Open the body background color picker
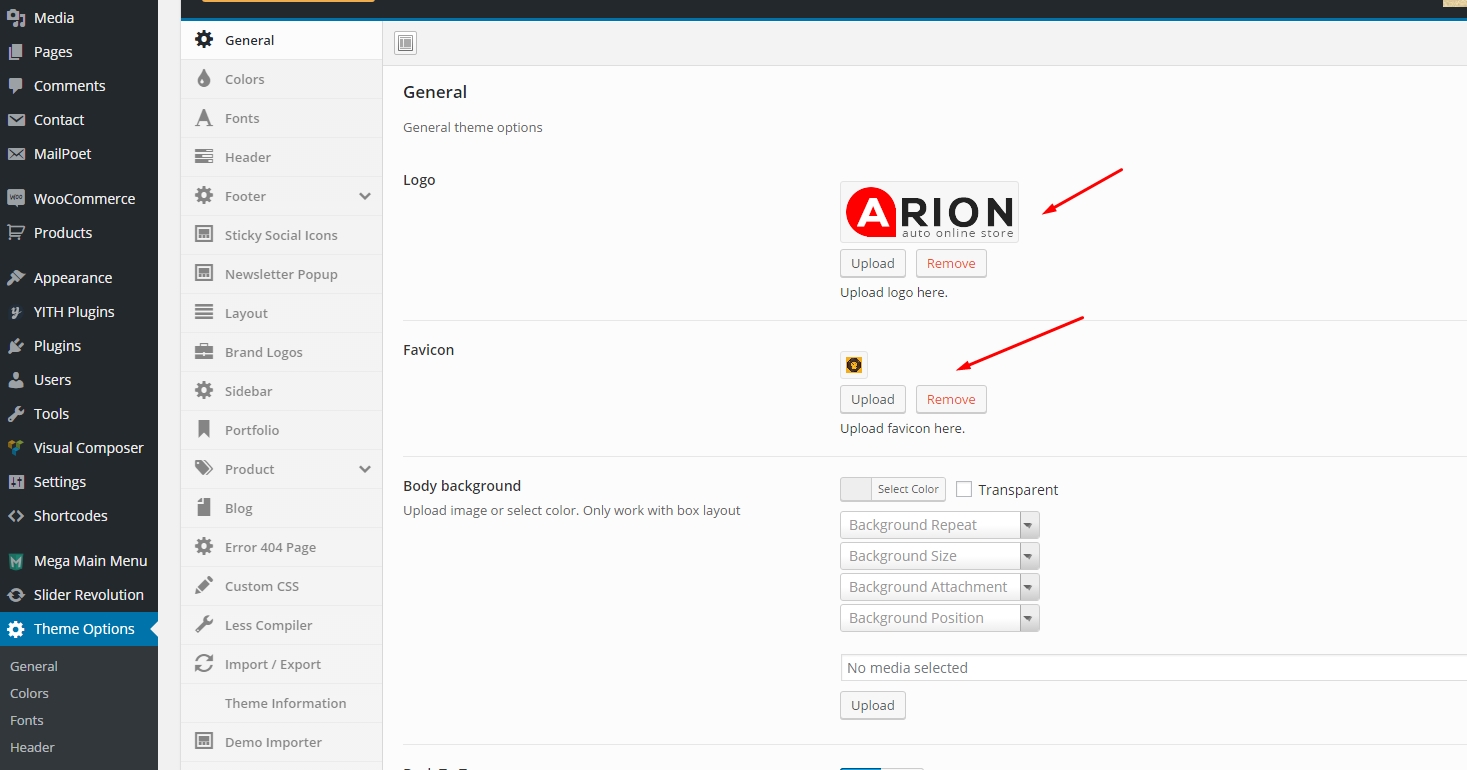Image resolution: width=1467 pixels, height=770 pixels. [892, 489]
